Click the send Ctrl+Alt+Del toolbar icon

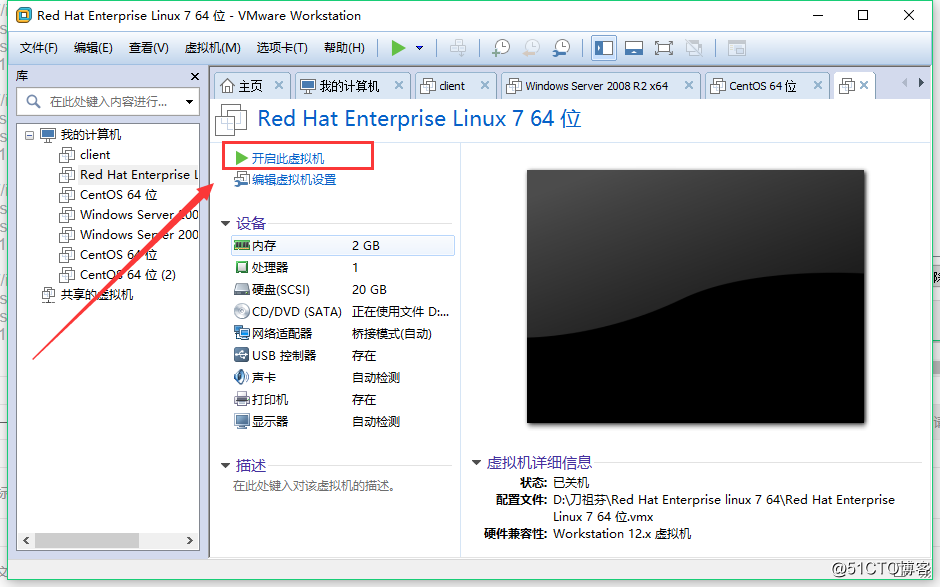click(x=458, y=48)
